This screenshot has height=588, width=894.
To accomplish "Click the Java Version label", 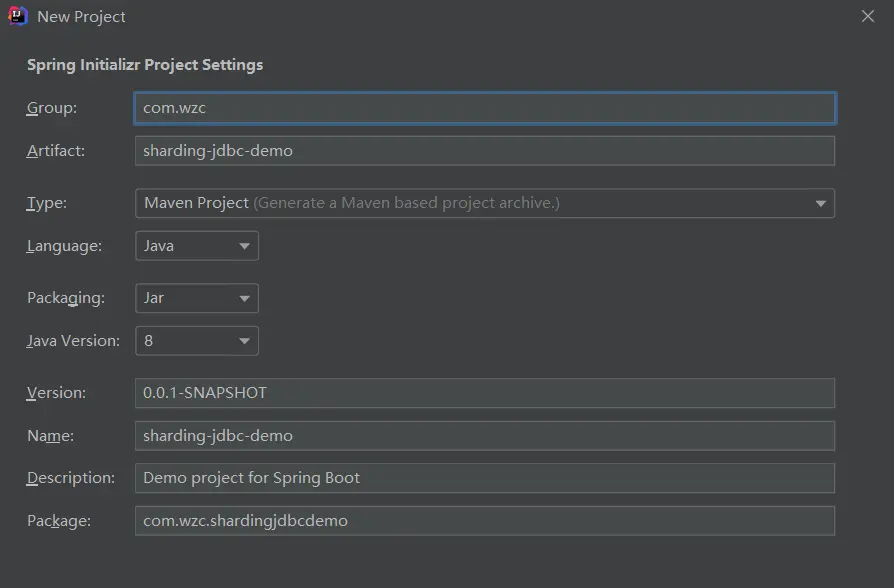I will [x=73, y=341].
